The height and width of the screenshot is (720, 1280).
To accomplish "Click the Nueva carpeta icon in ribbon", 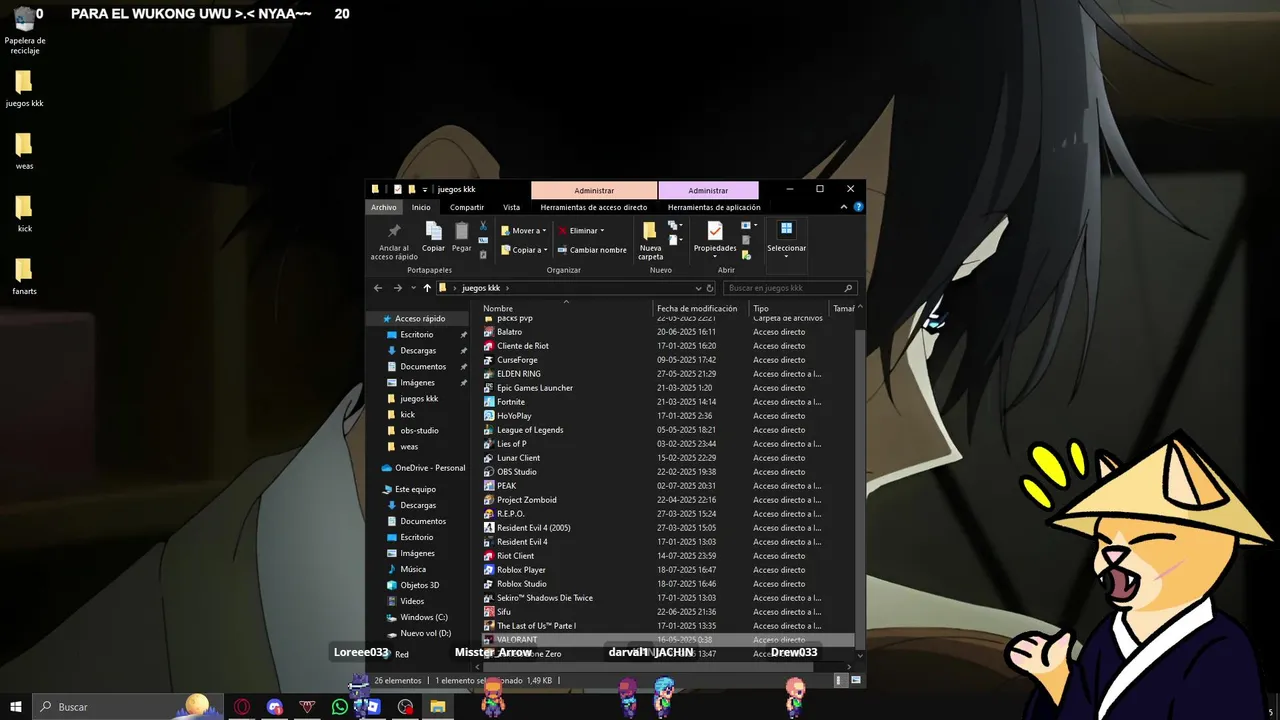I will coord(650,231).
